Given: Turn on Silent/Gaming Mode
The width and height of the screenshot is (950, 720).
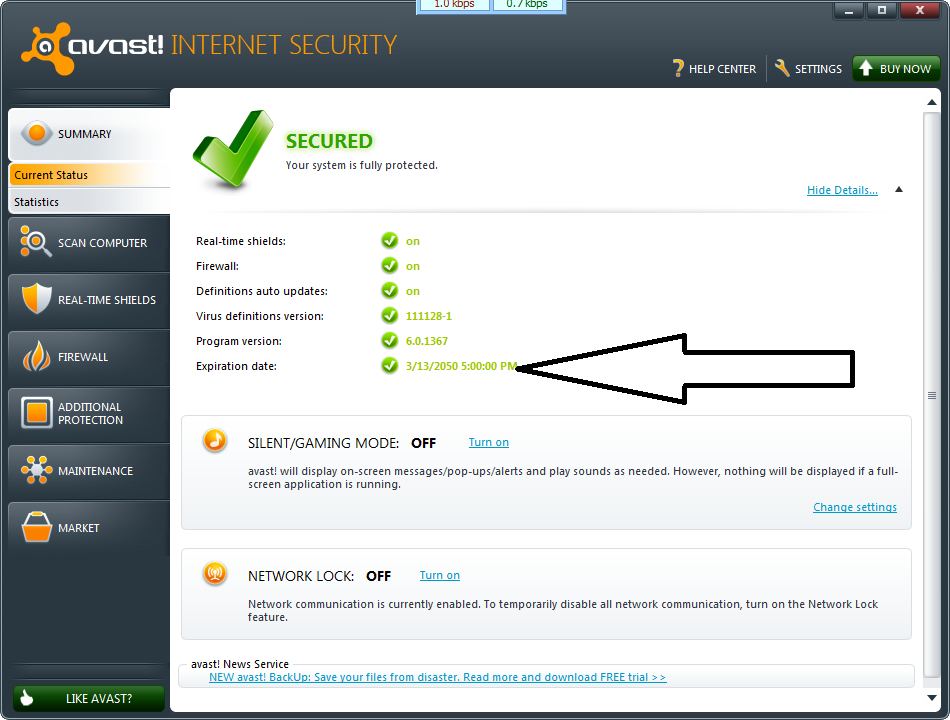Looking at the screenshot, I should pos(488,442).
